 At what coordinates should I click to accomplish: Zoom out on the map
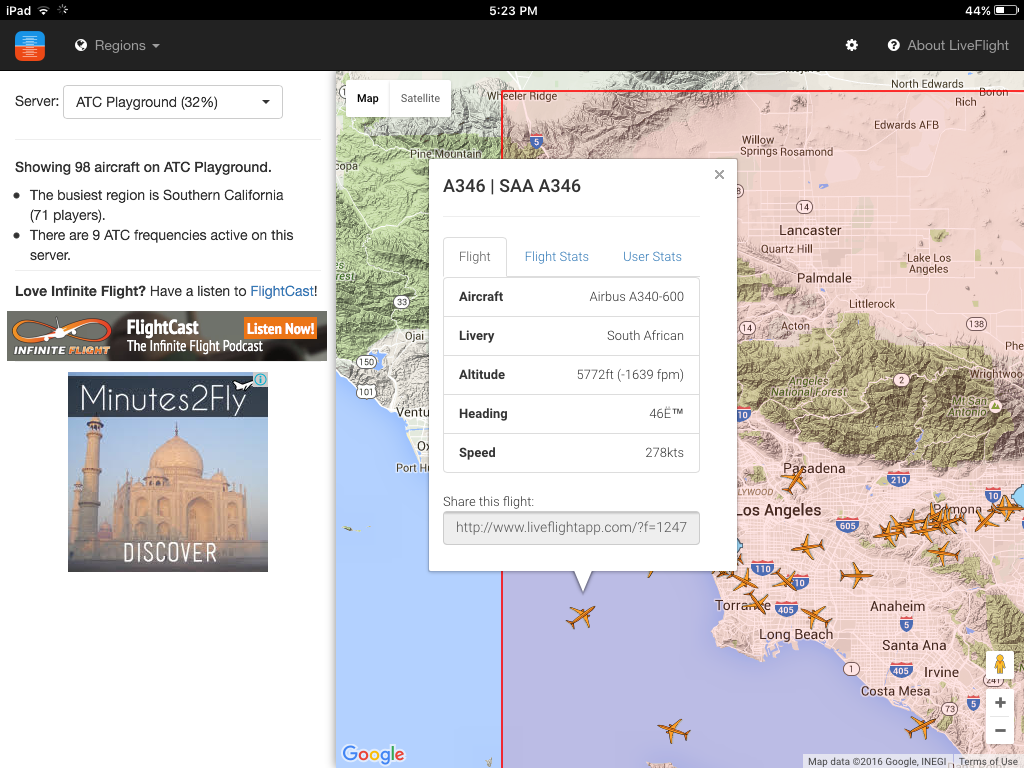[x=1000, y=730]
